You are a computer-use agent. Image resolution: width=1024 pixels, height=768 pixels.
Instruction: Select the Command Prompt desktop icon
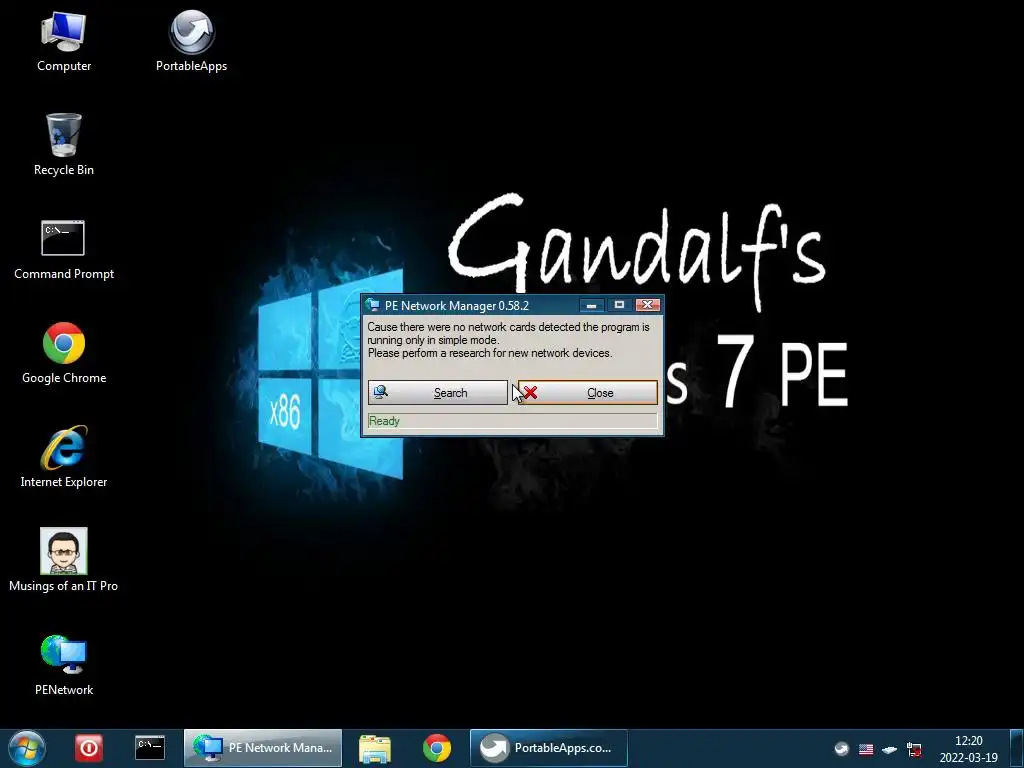click(63, 250)
